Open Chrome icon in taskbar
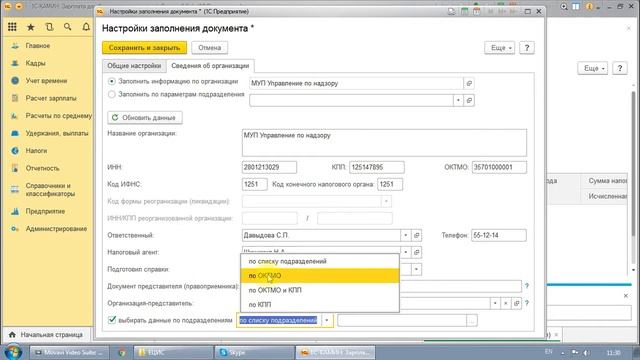 (x=122, y=352)
